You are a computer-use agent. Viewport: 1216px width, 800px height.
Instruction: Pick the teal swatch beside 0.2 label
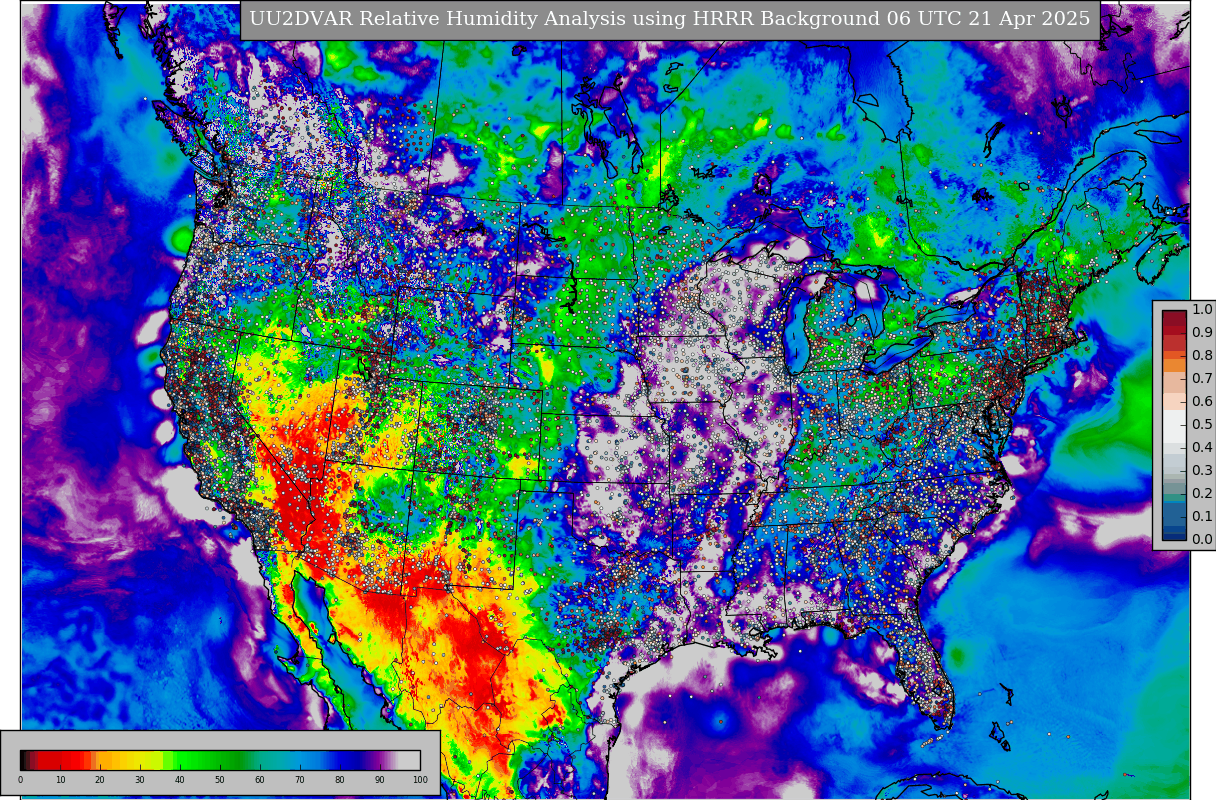coord(1174,497)
